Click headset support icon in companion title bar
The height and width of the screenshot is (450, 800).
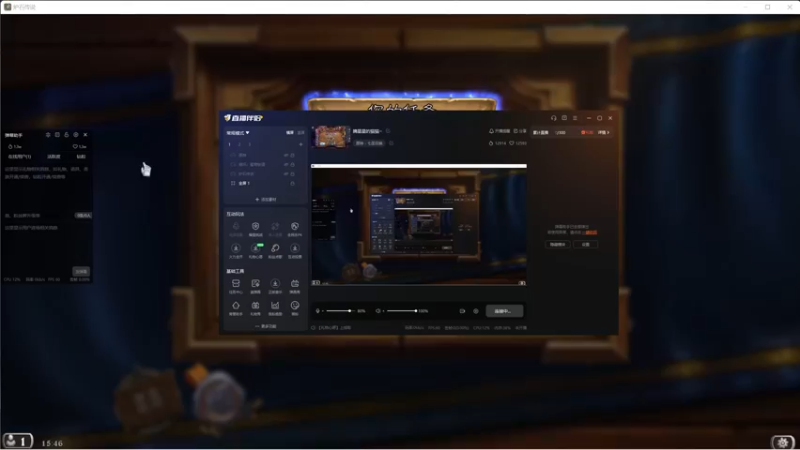pos(554,118)
